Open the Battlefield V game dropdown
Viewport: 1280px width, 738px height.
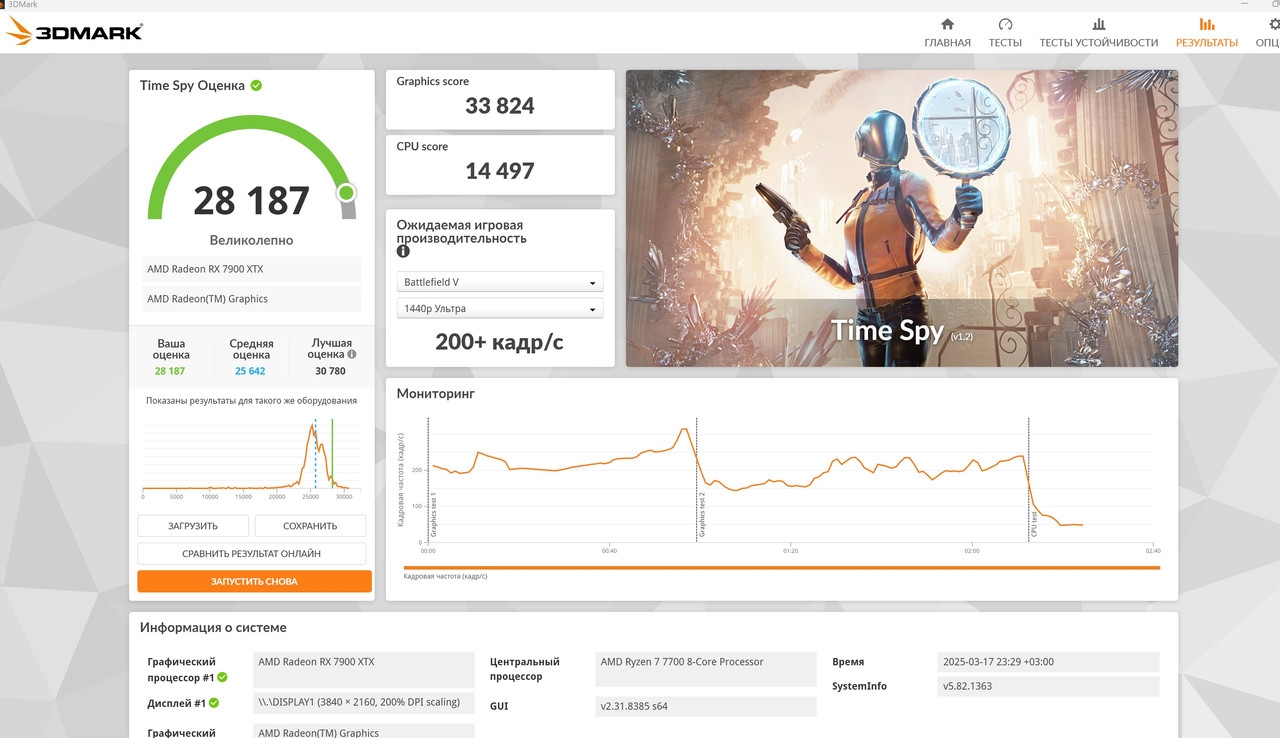(500, 282)
